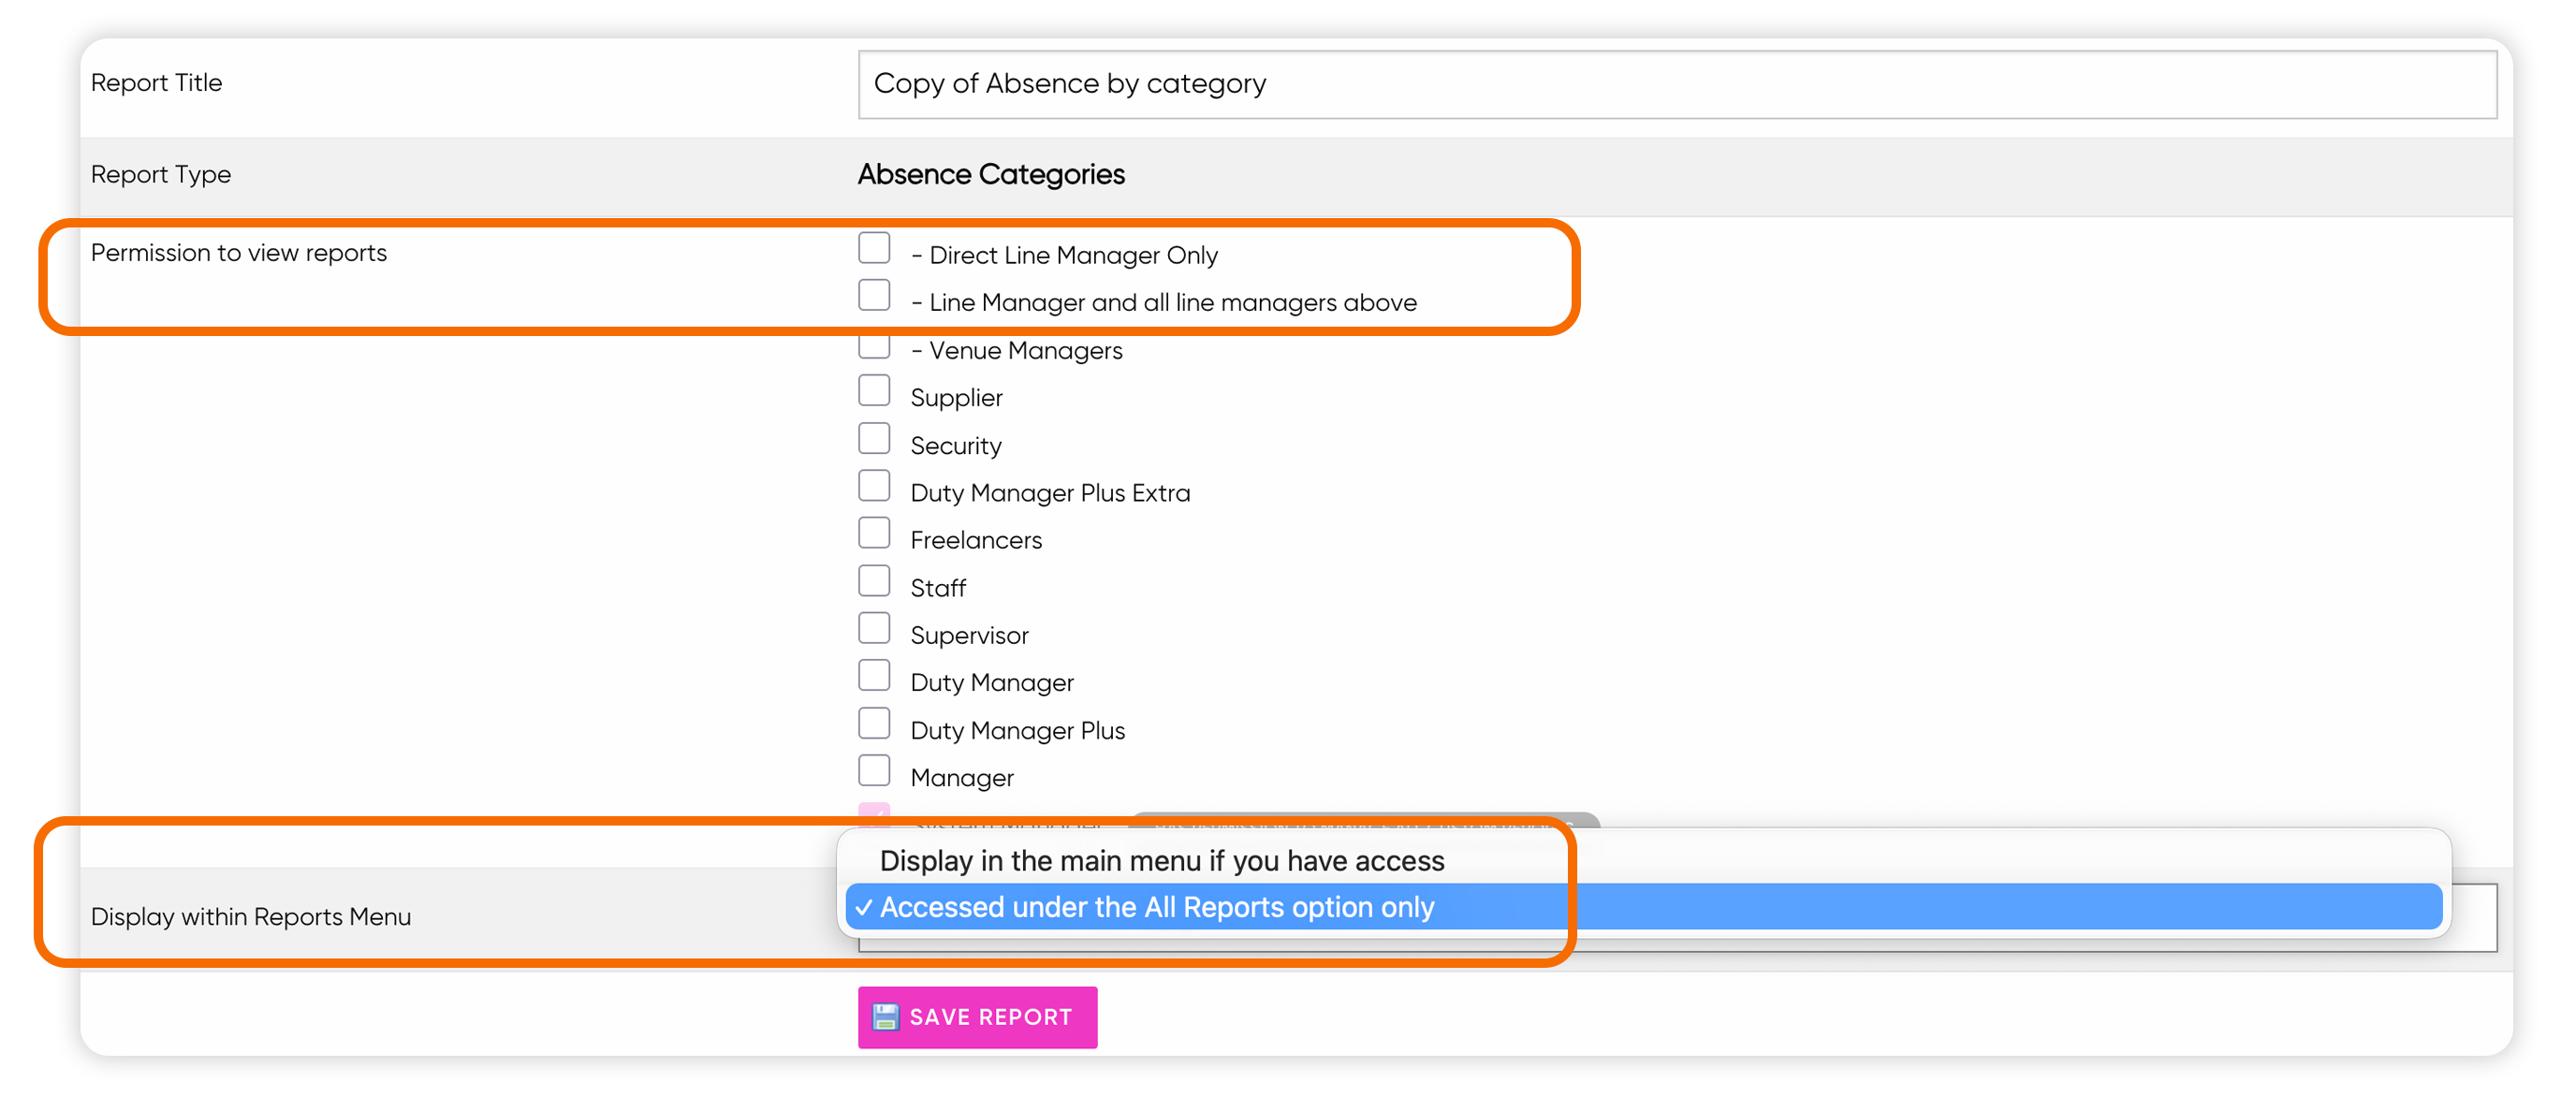The height and width of the screenshot is (1097, 2576).
Task: Tick Line Manager and all line managers above
Action: coord(874,295)
